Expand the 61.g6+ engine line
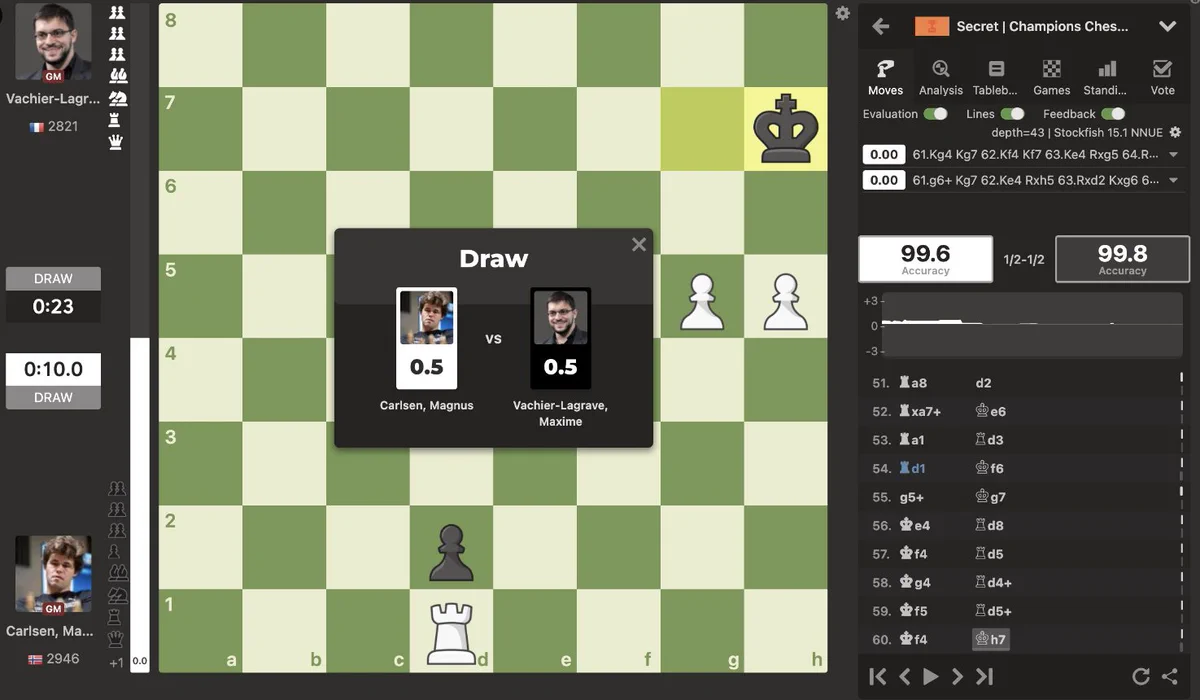 click(1173, 181)
